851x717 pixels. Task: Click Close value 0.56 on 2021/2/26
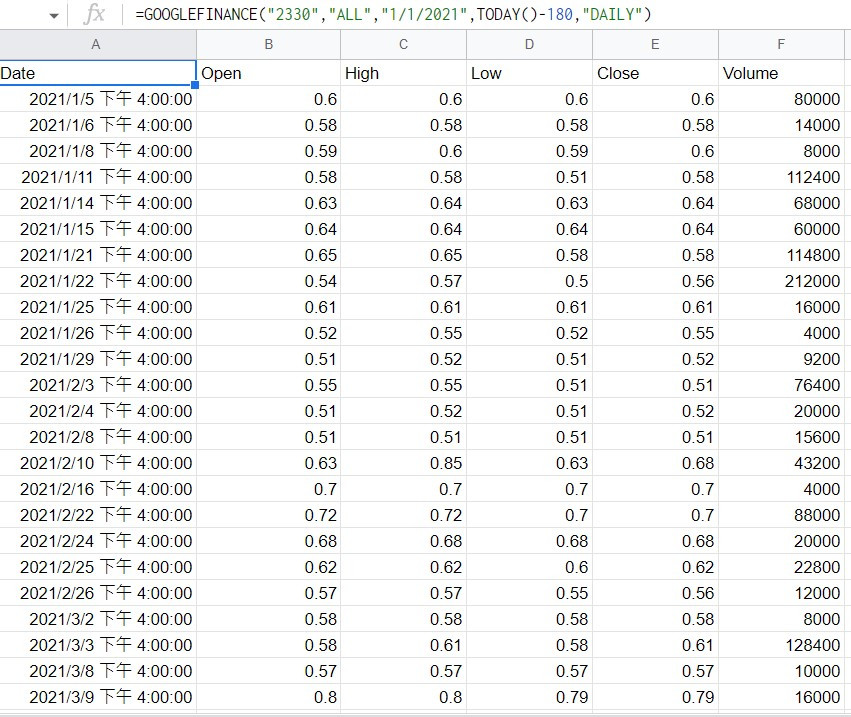pos(655,593)
